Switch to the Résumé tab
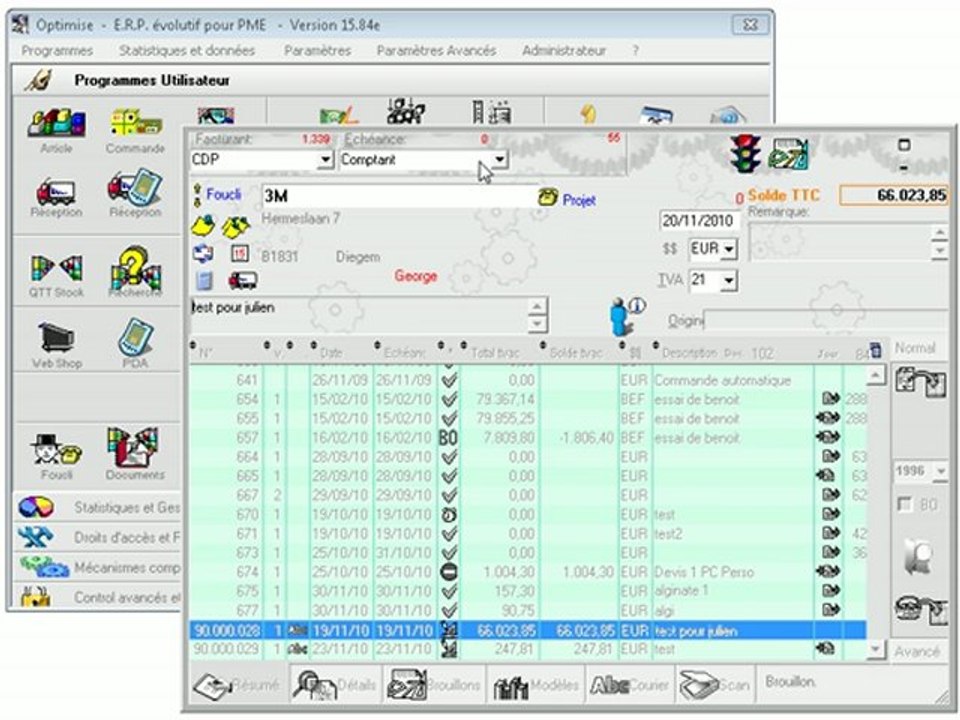960x720 pixels. tap(236, 685)
